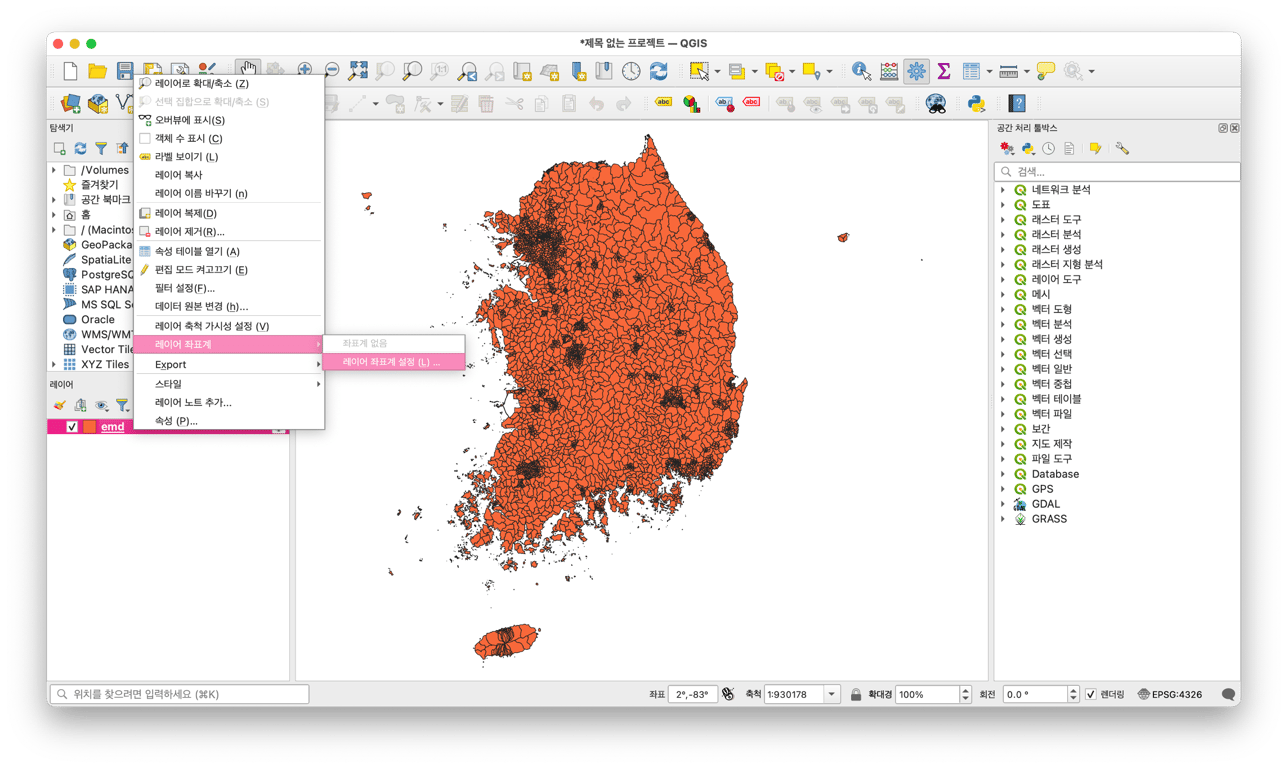Open processing history clock icon in toolbox
Screen dimensions: 1288x768
coord(1048,149)
